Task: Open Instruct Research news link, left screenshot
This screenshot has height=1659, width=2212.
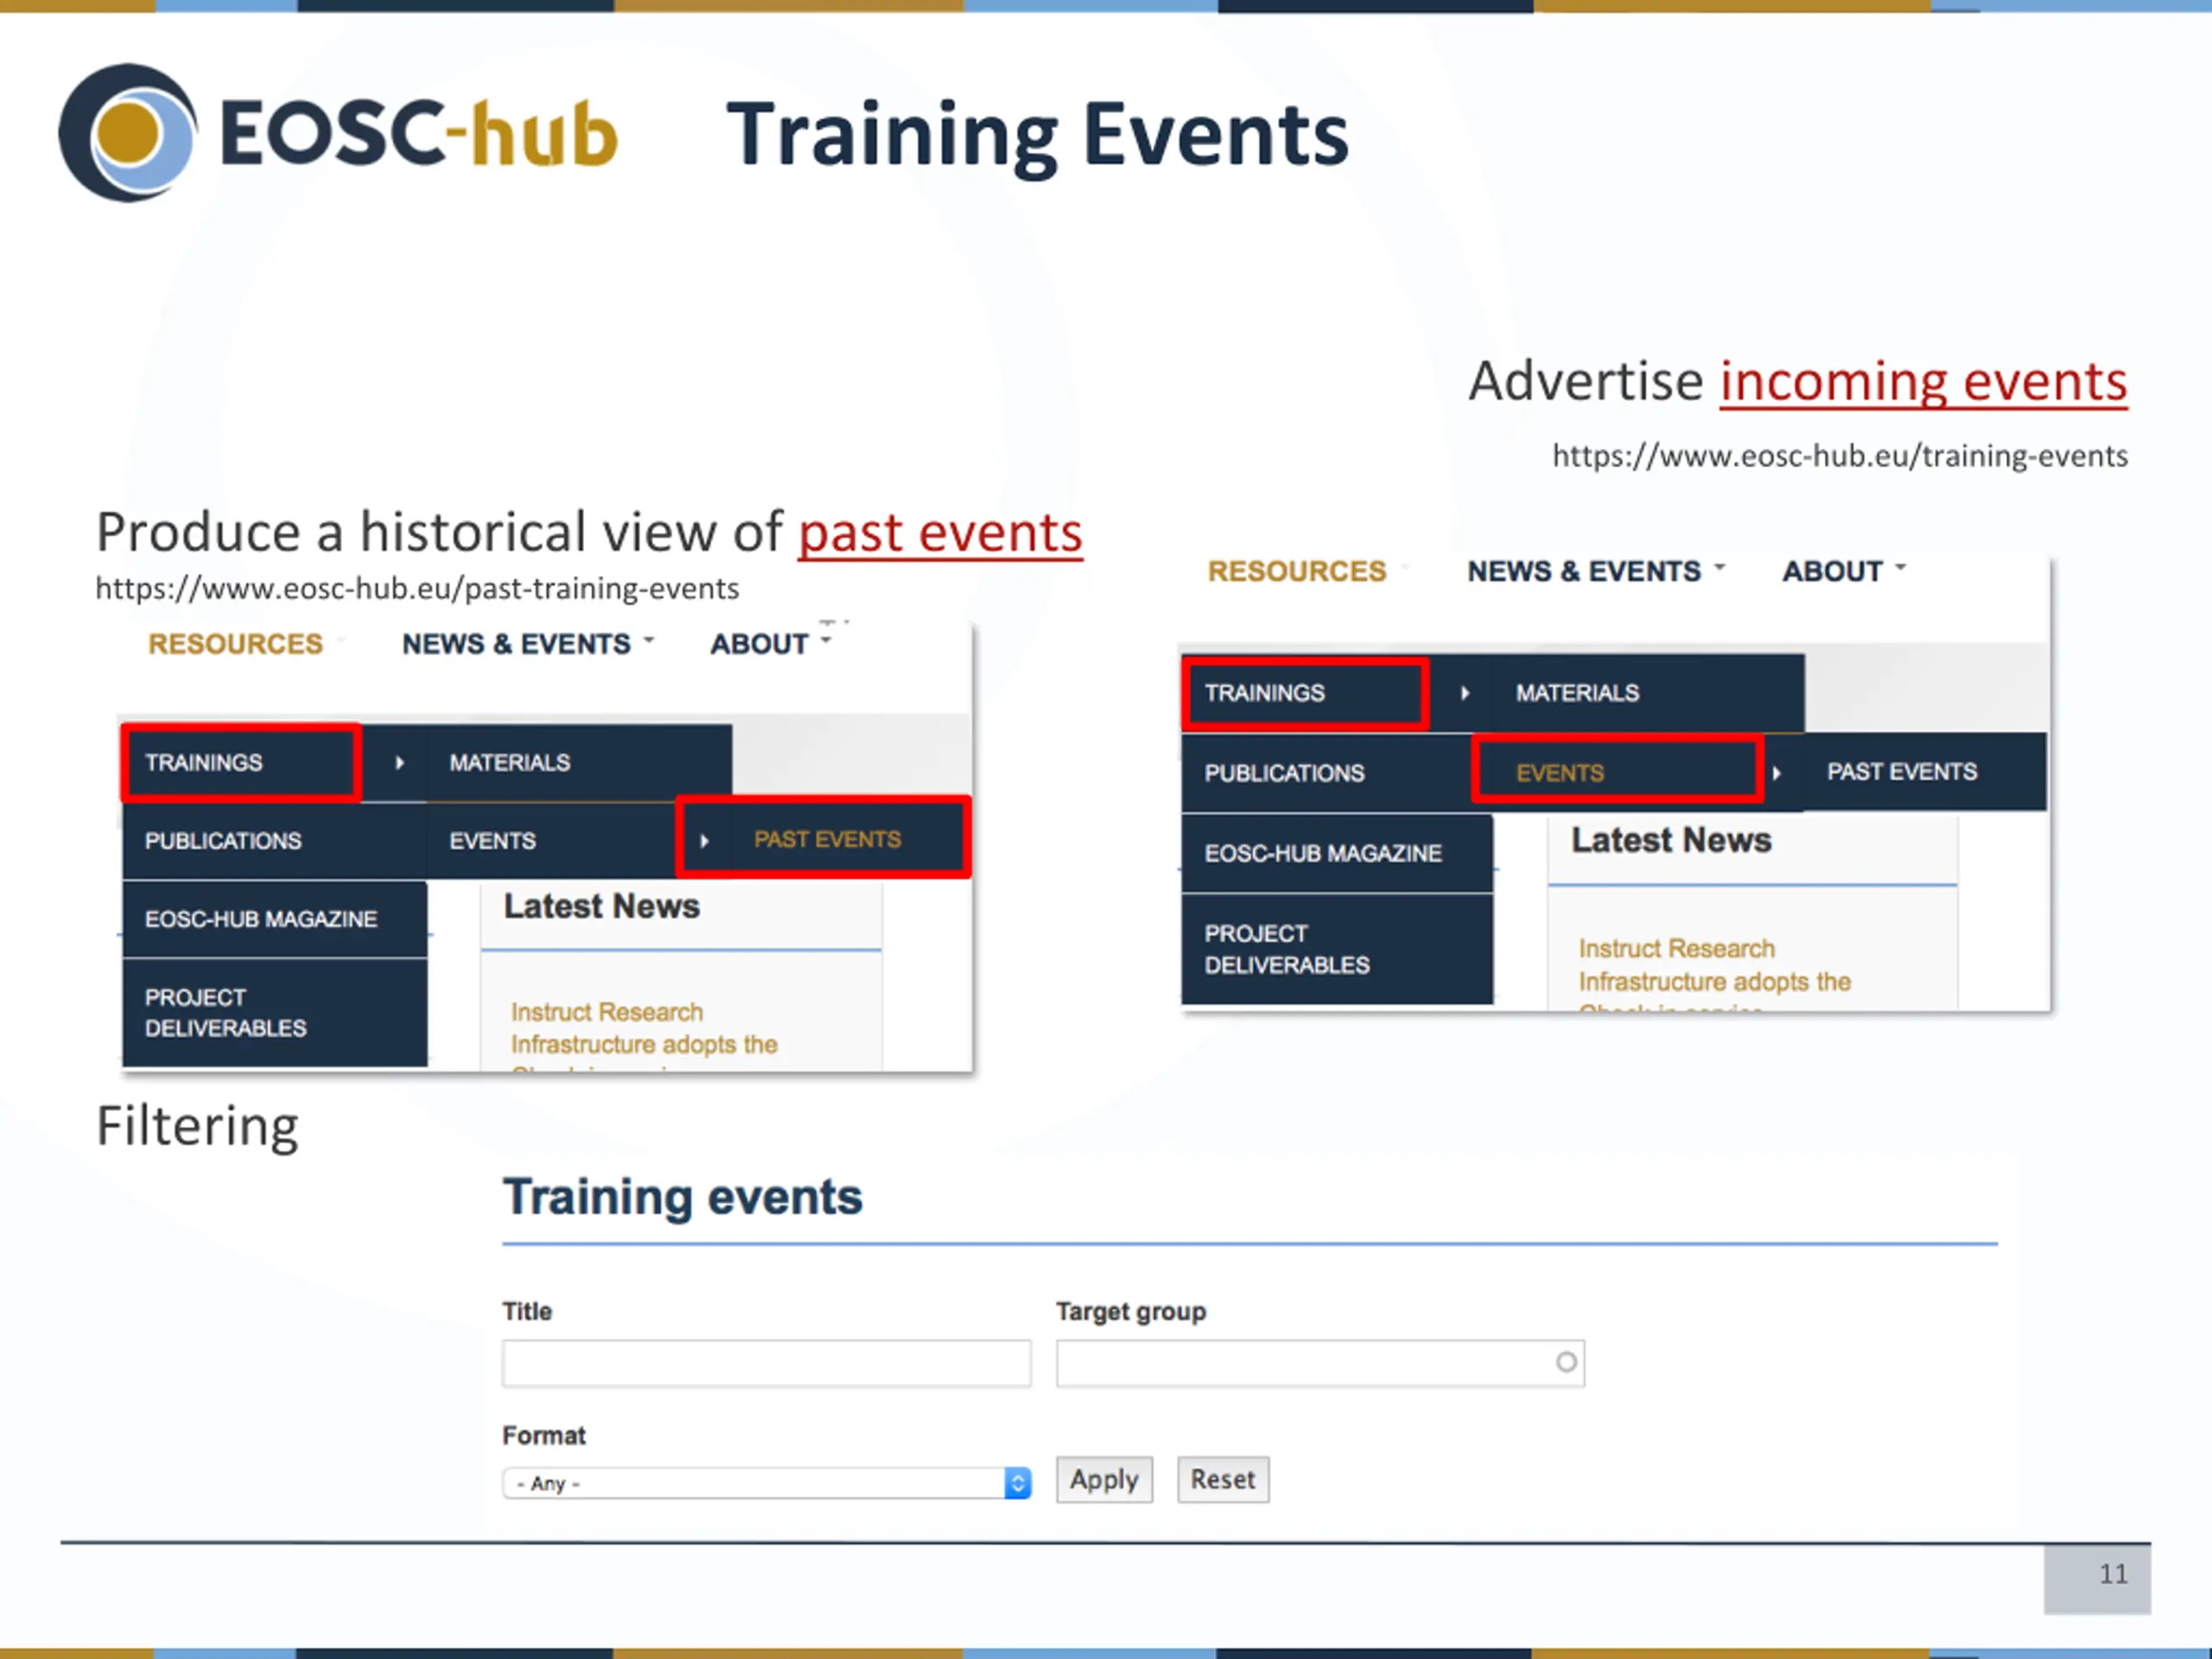Action: click(644, 1028)
